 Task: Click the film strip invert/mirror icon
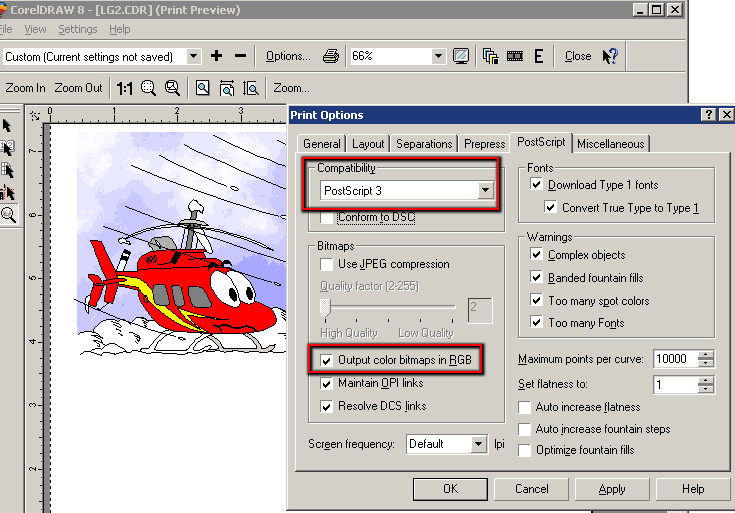pos(515,56)
